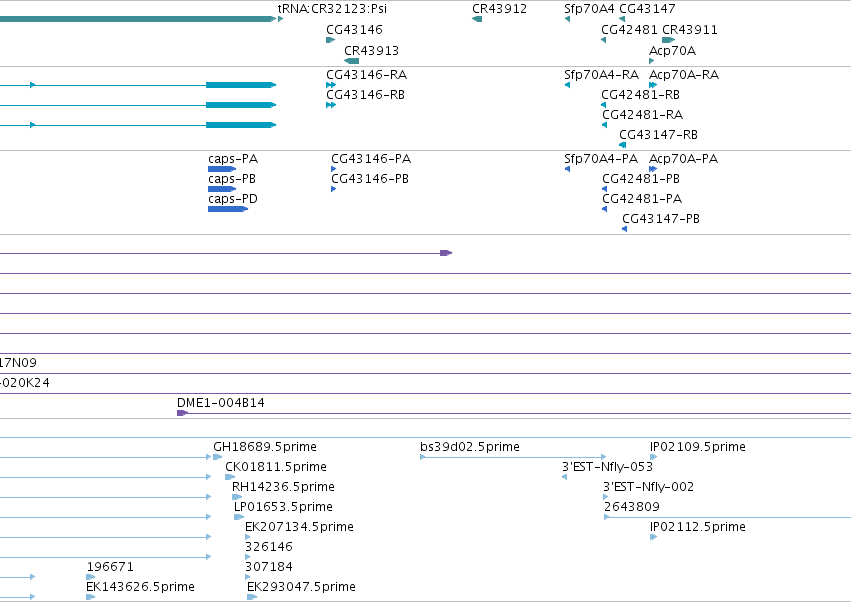
Task: Select the Acp70A-RA transcript label
Action: pos(684,74)
